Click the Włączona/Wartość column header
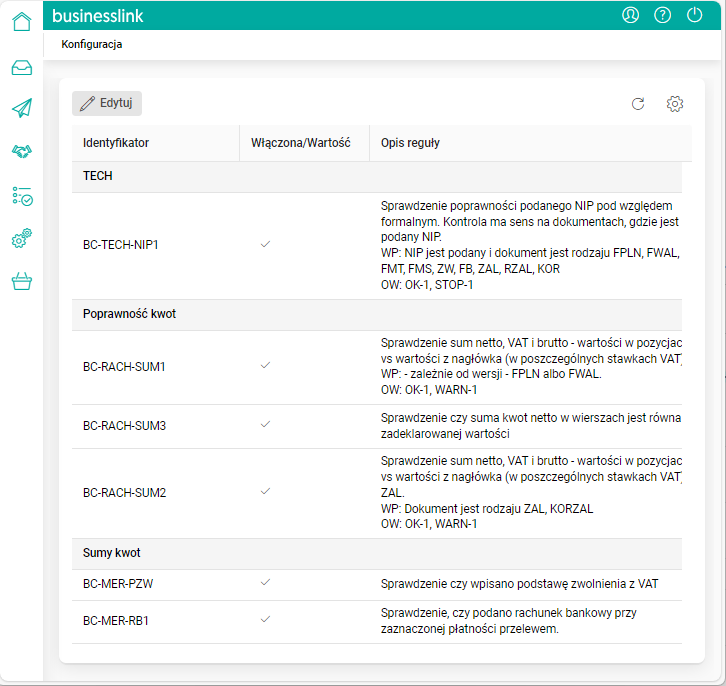The height and width of the screenshot is (686, 726). 301,143
